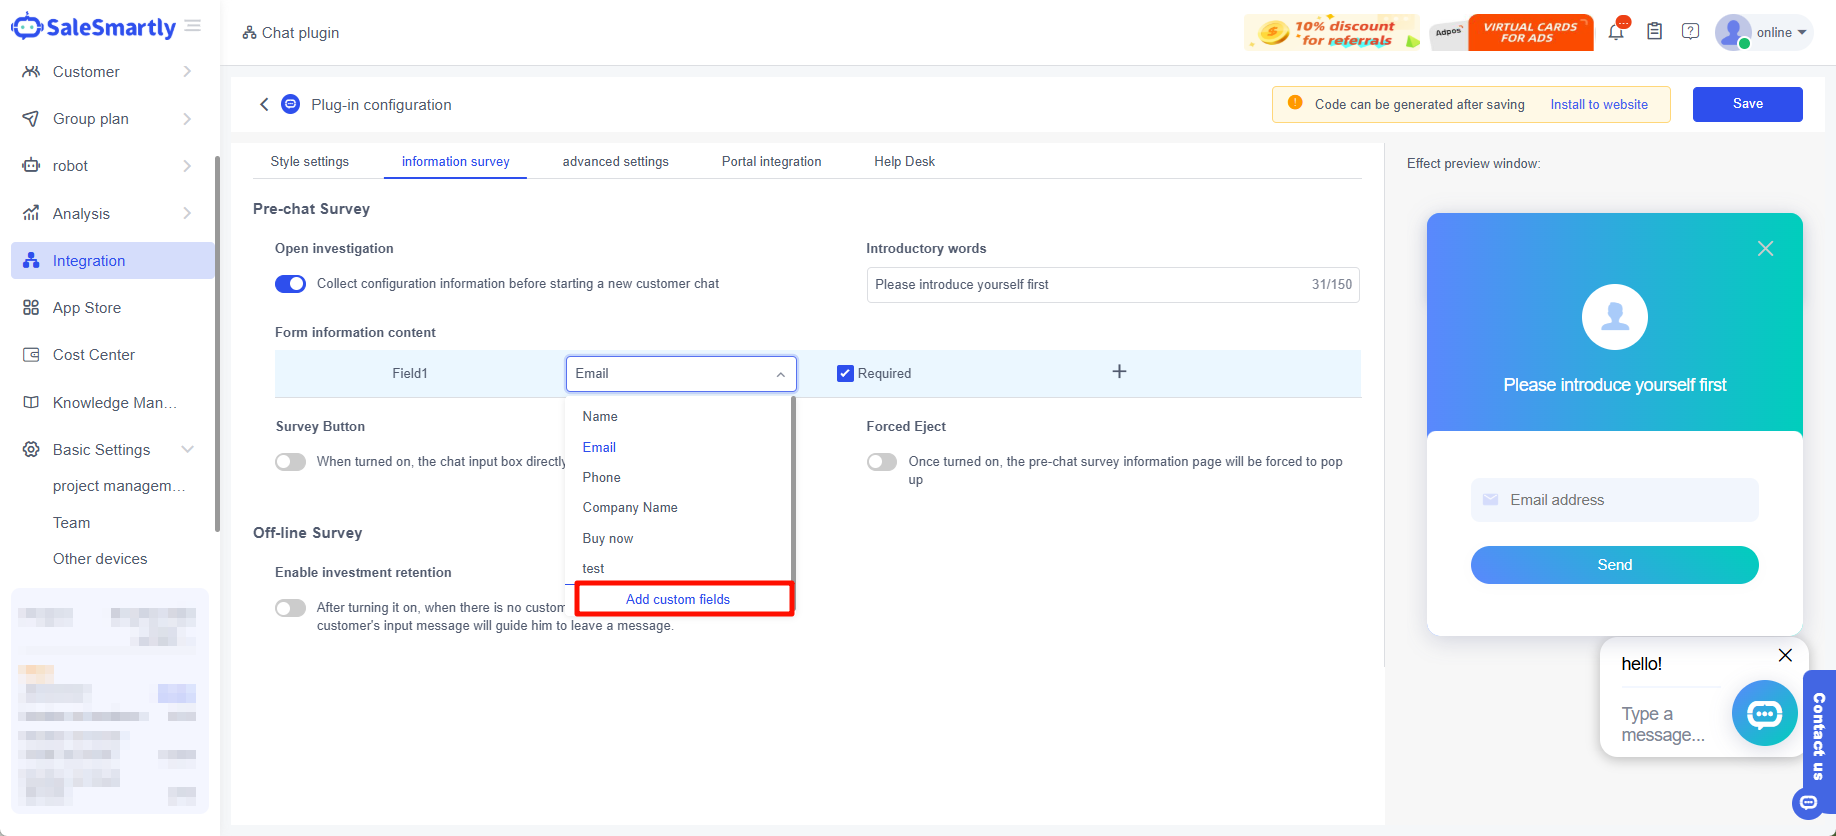Screen dimensions: 1836x836
Task: Choose Add custom fields option
Action: pyautogui.click(x=678, y=599)
